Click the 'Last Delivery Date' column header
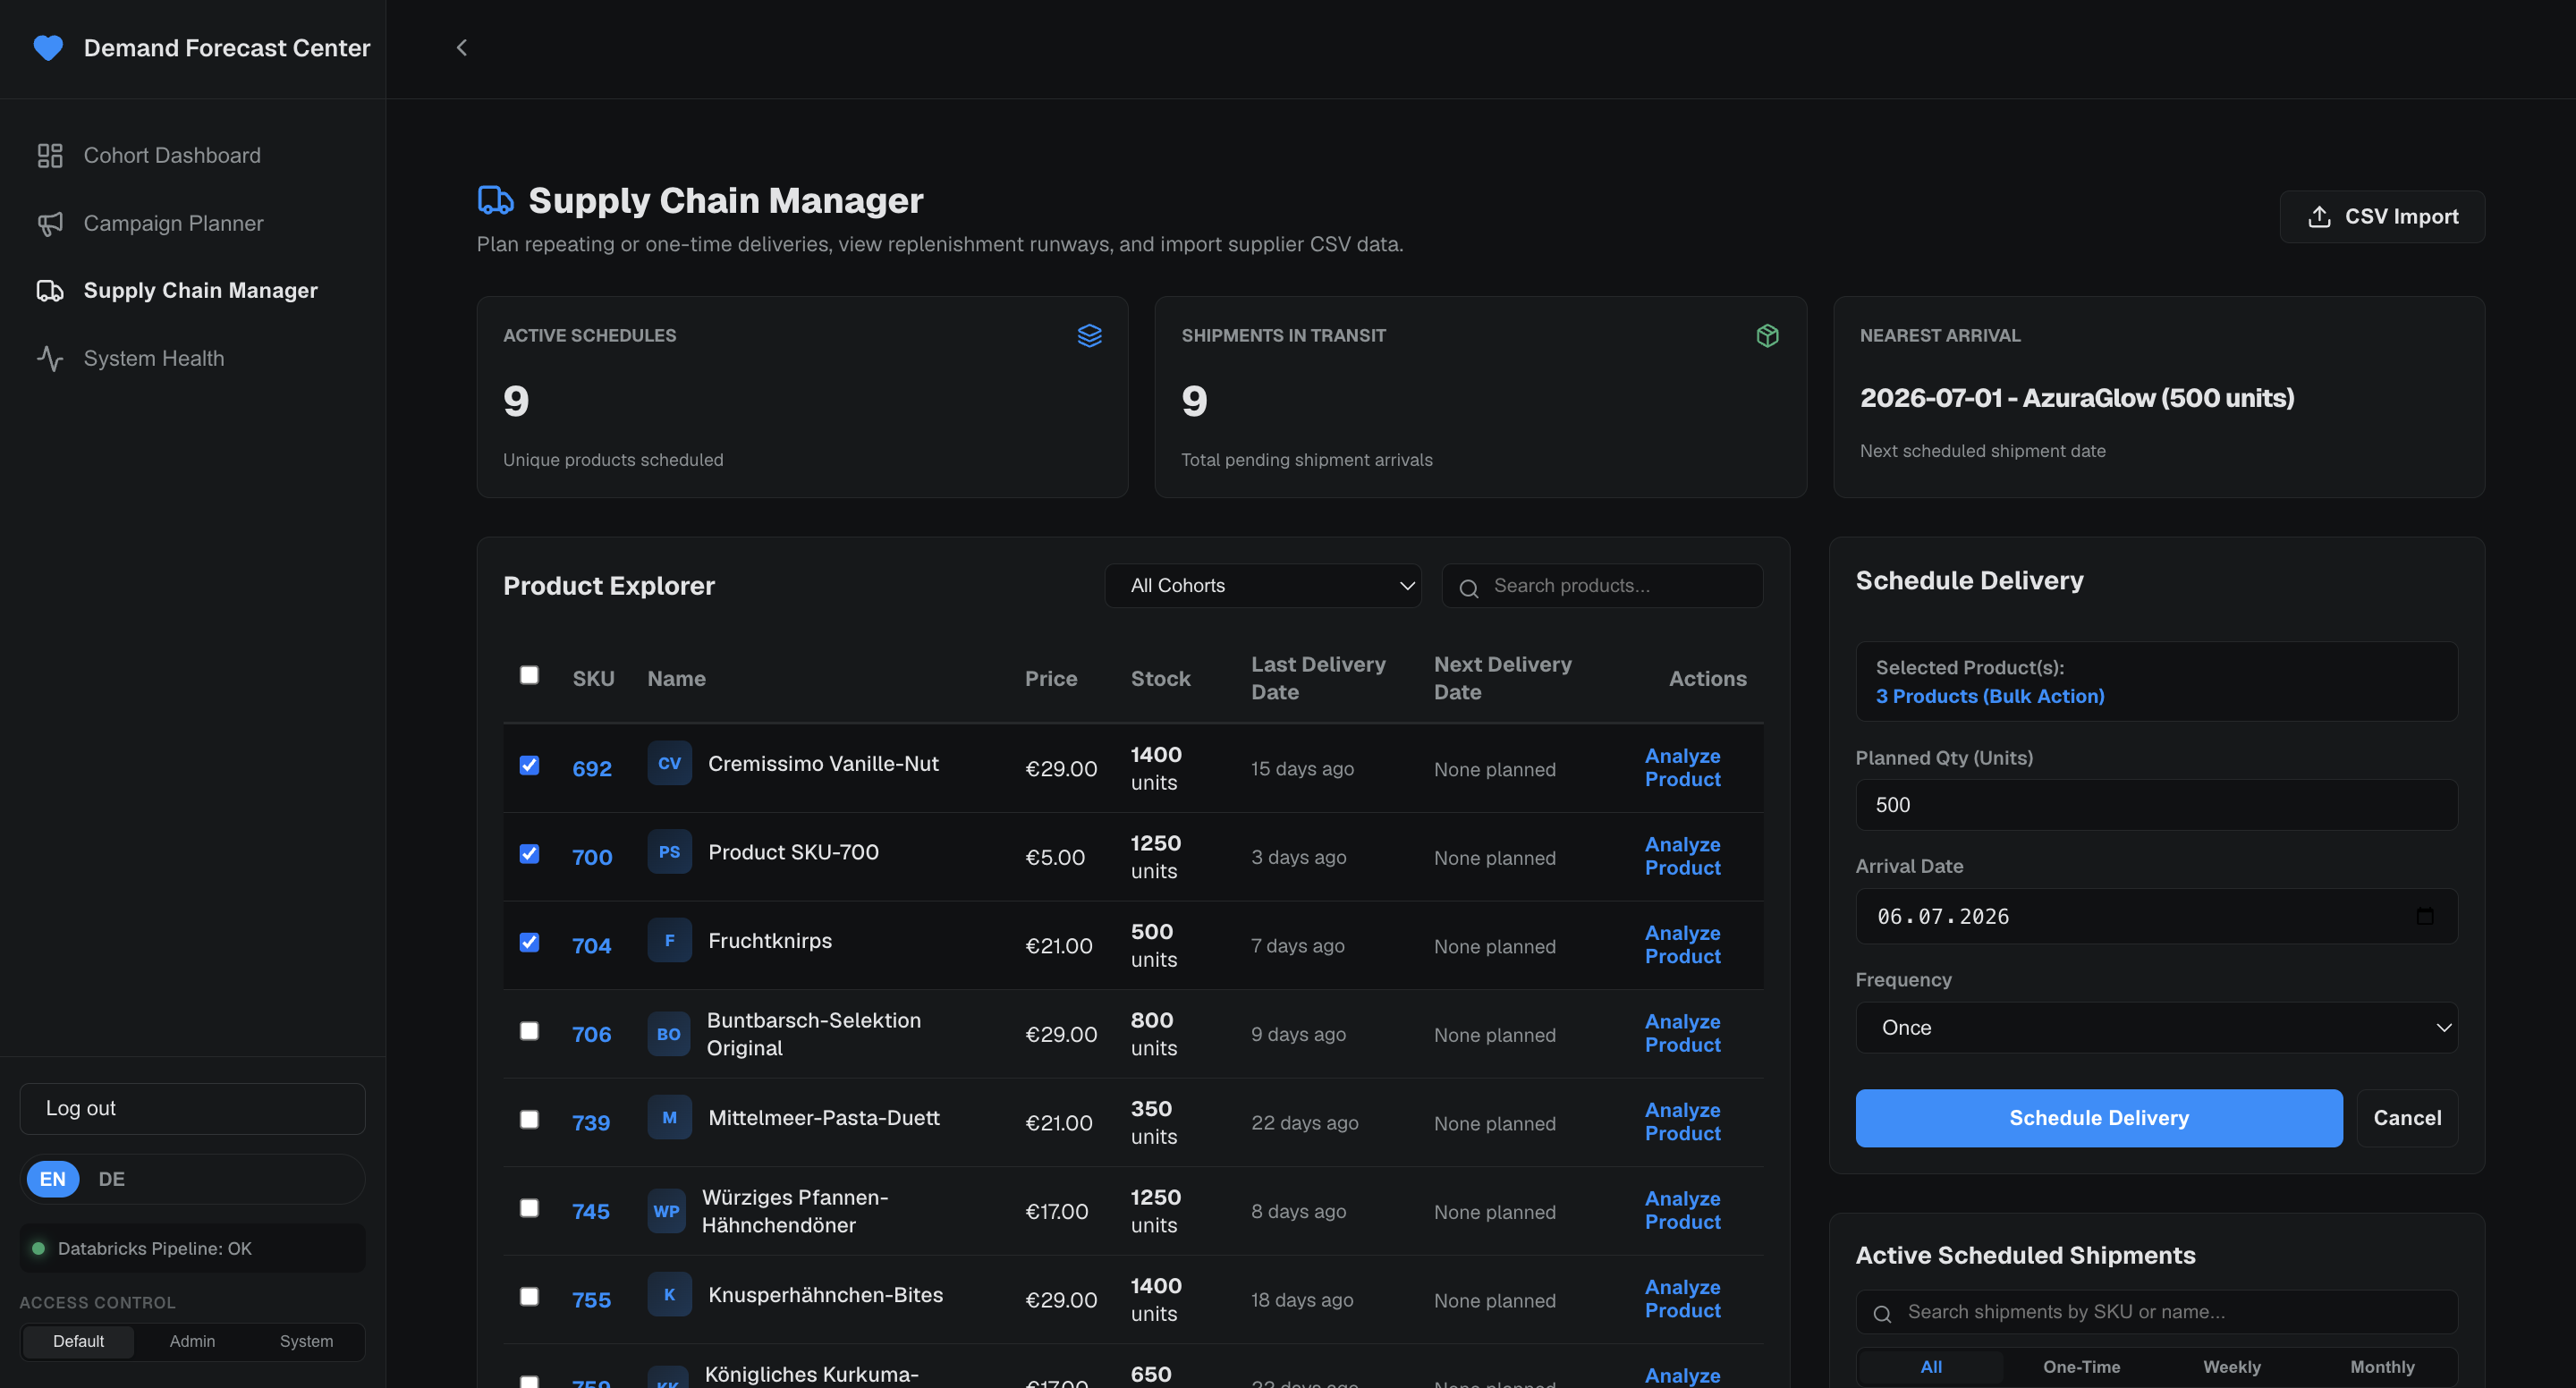Image resolution: width=2576 pixels, height=1388 pixels. (x=1318, y=678)
